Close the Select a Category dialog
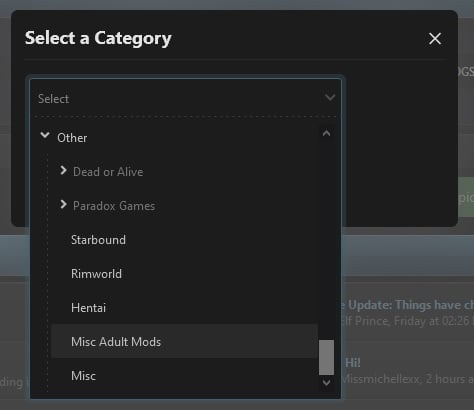This screenshot has height=410, width=474. (x=435, y=39)
